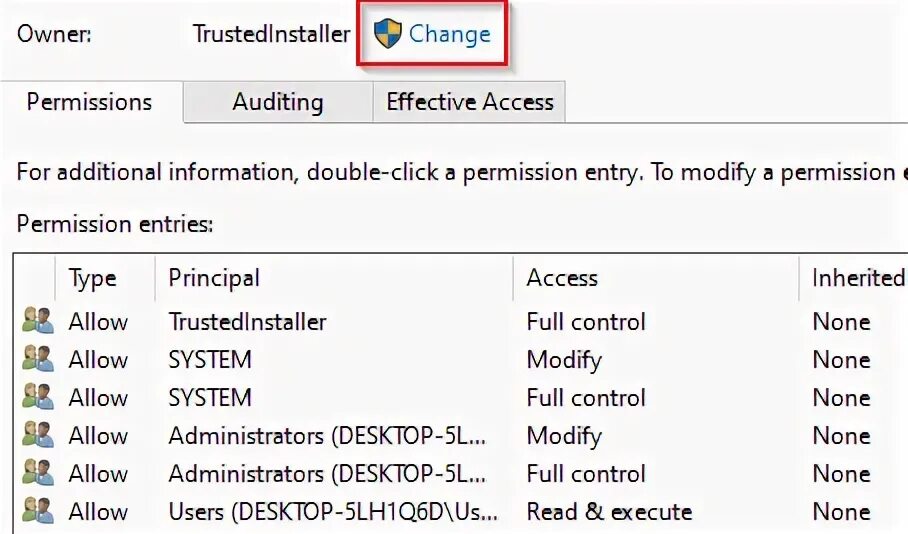
Task: Select the SYSTEM row with Modify access
Action: tap(461, 360)
